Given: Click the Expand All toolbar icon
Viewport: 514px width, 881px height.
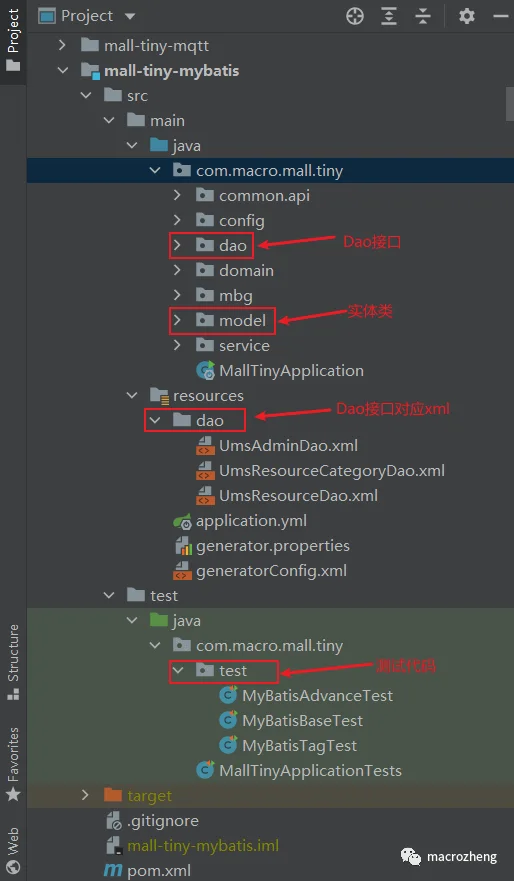Looking at the screenshot, I should [389, 16].
